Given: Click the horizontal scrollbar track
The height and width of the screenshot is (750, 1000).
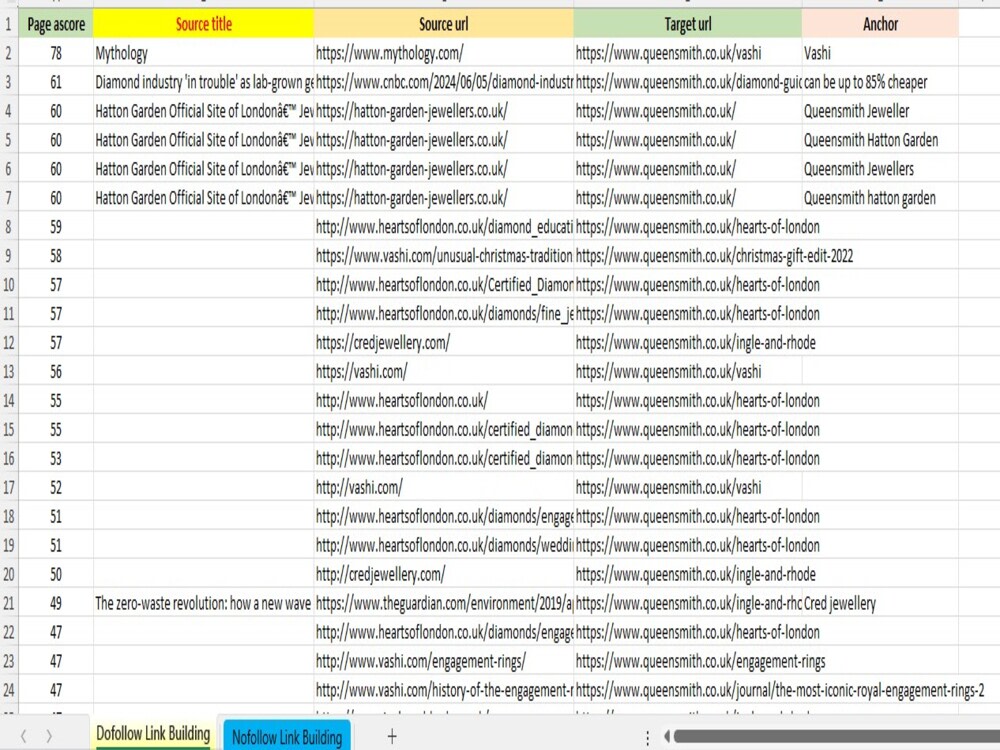Looking at the screenshot, I should point(835,737).
